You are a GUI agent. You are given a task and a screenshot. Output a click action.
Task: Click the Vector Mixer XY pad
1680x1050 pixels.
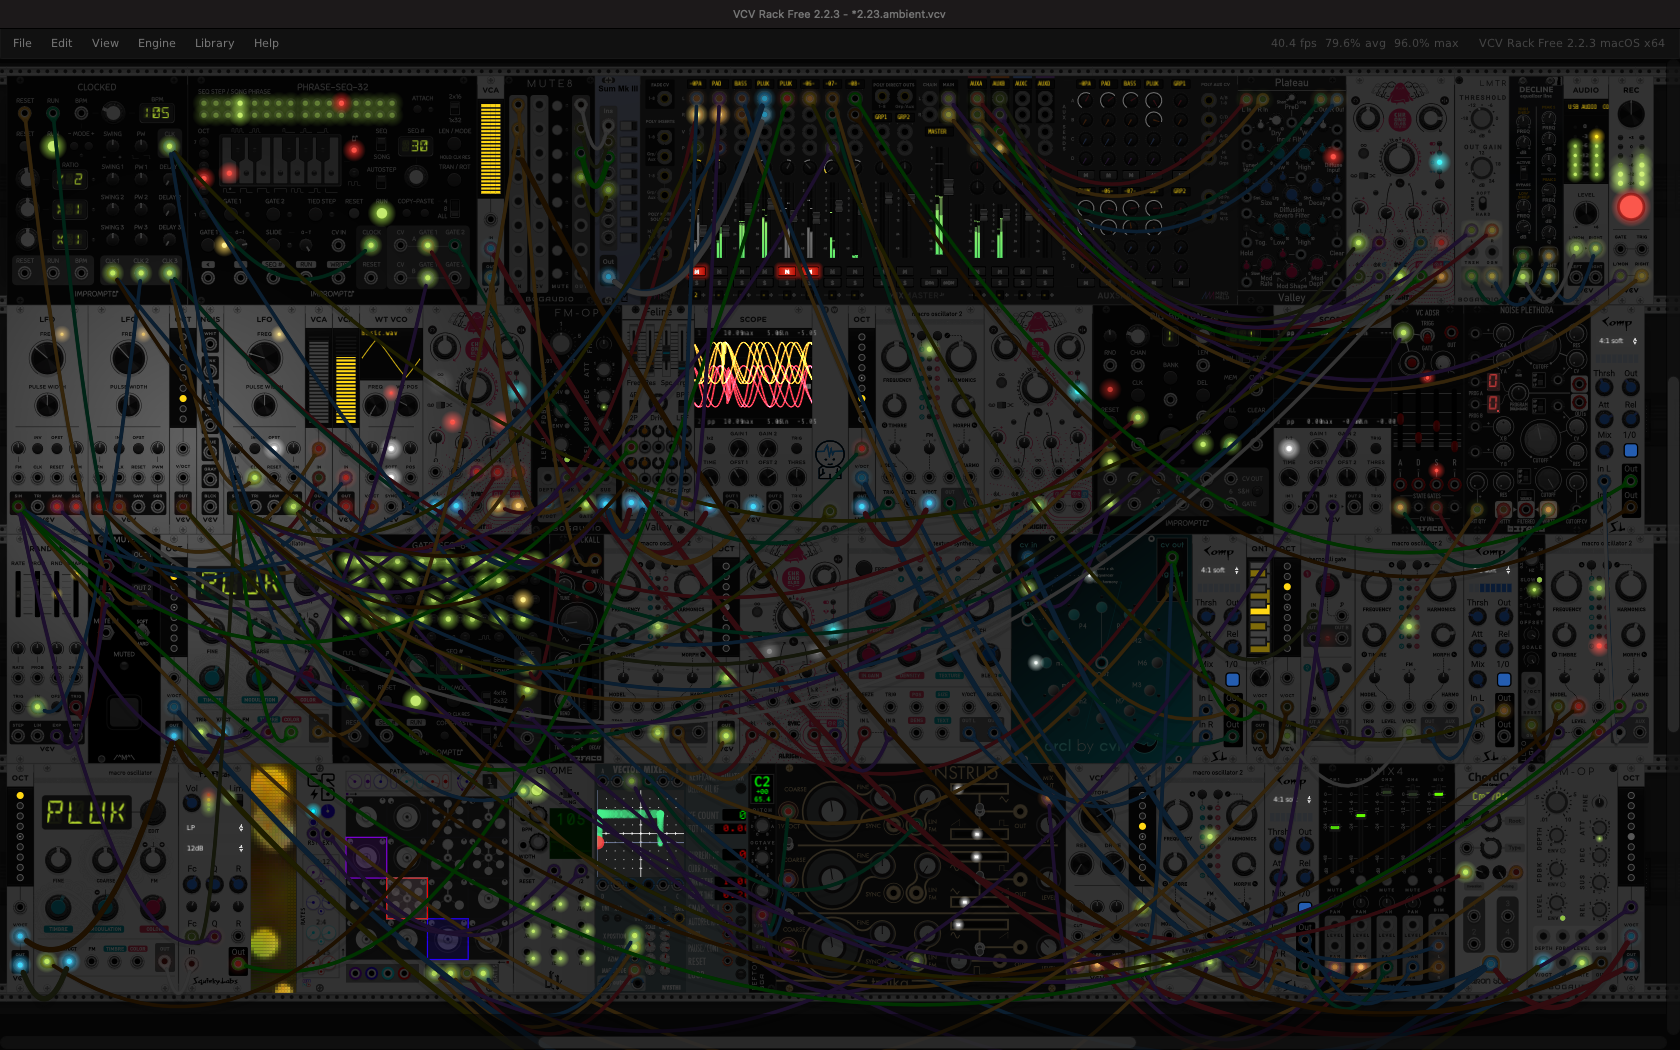coord(641,833)
